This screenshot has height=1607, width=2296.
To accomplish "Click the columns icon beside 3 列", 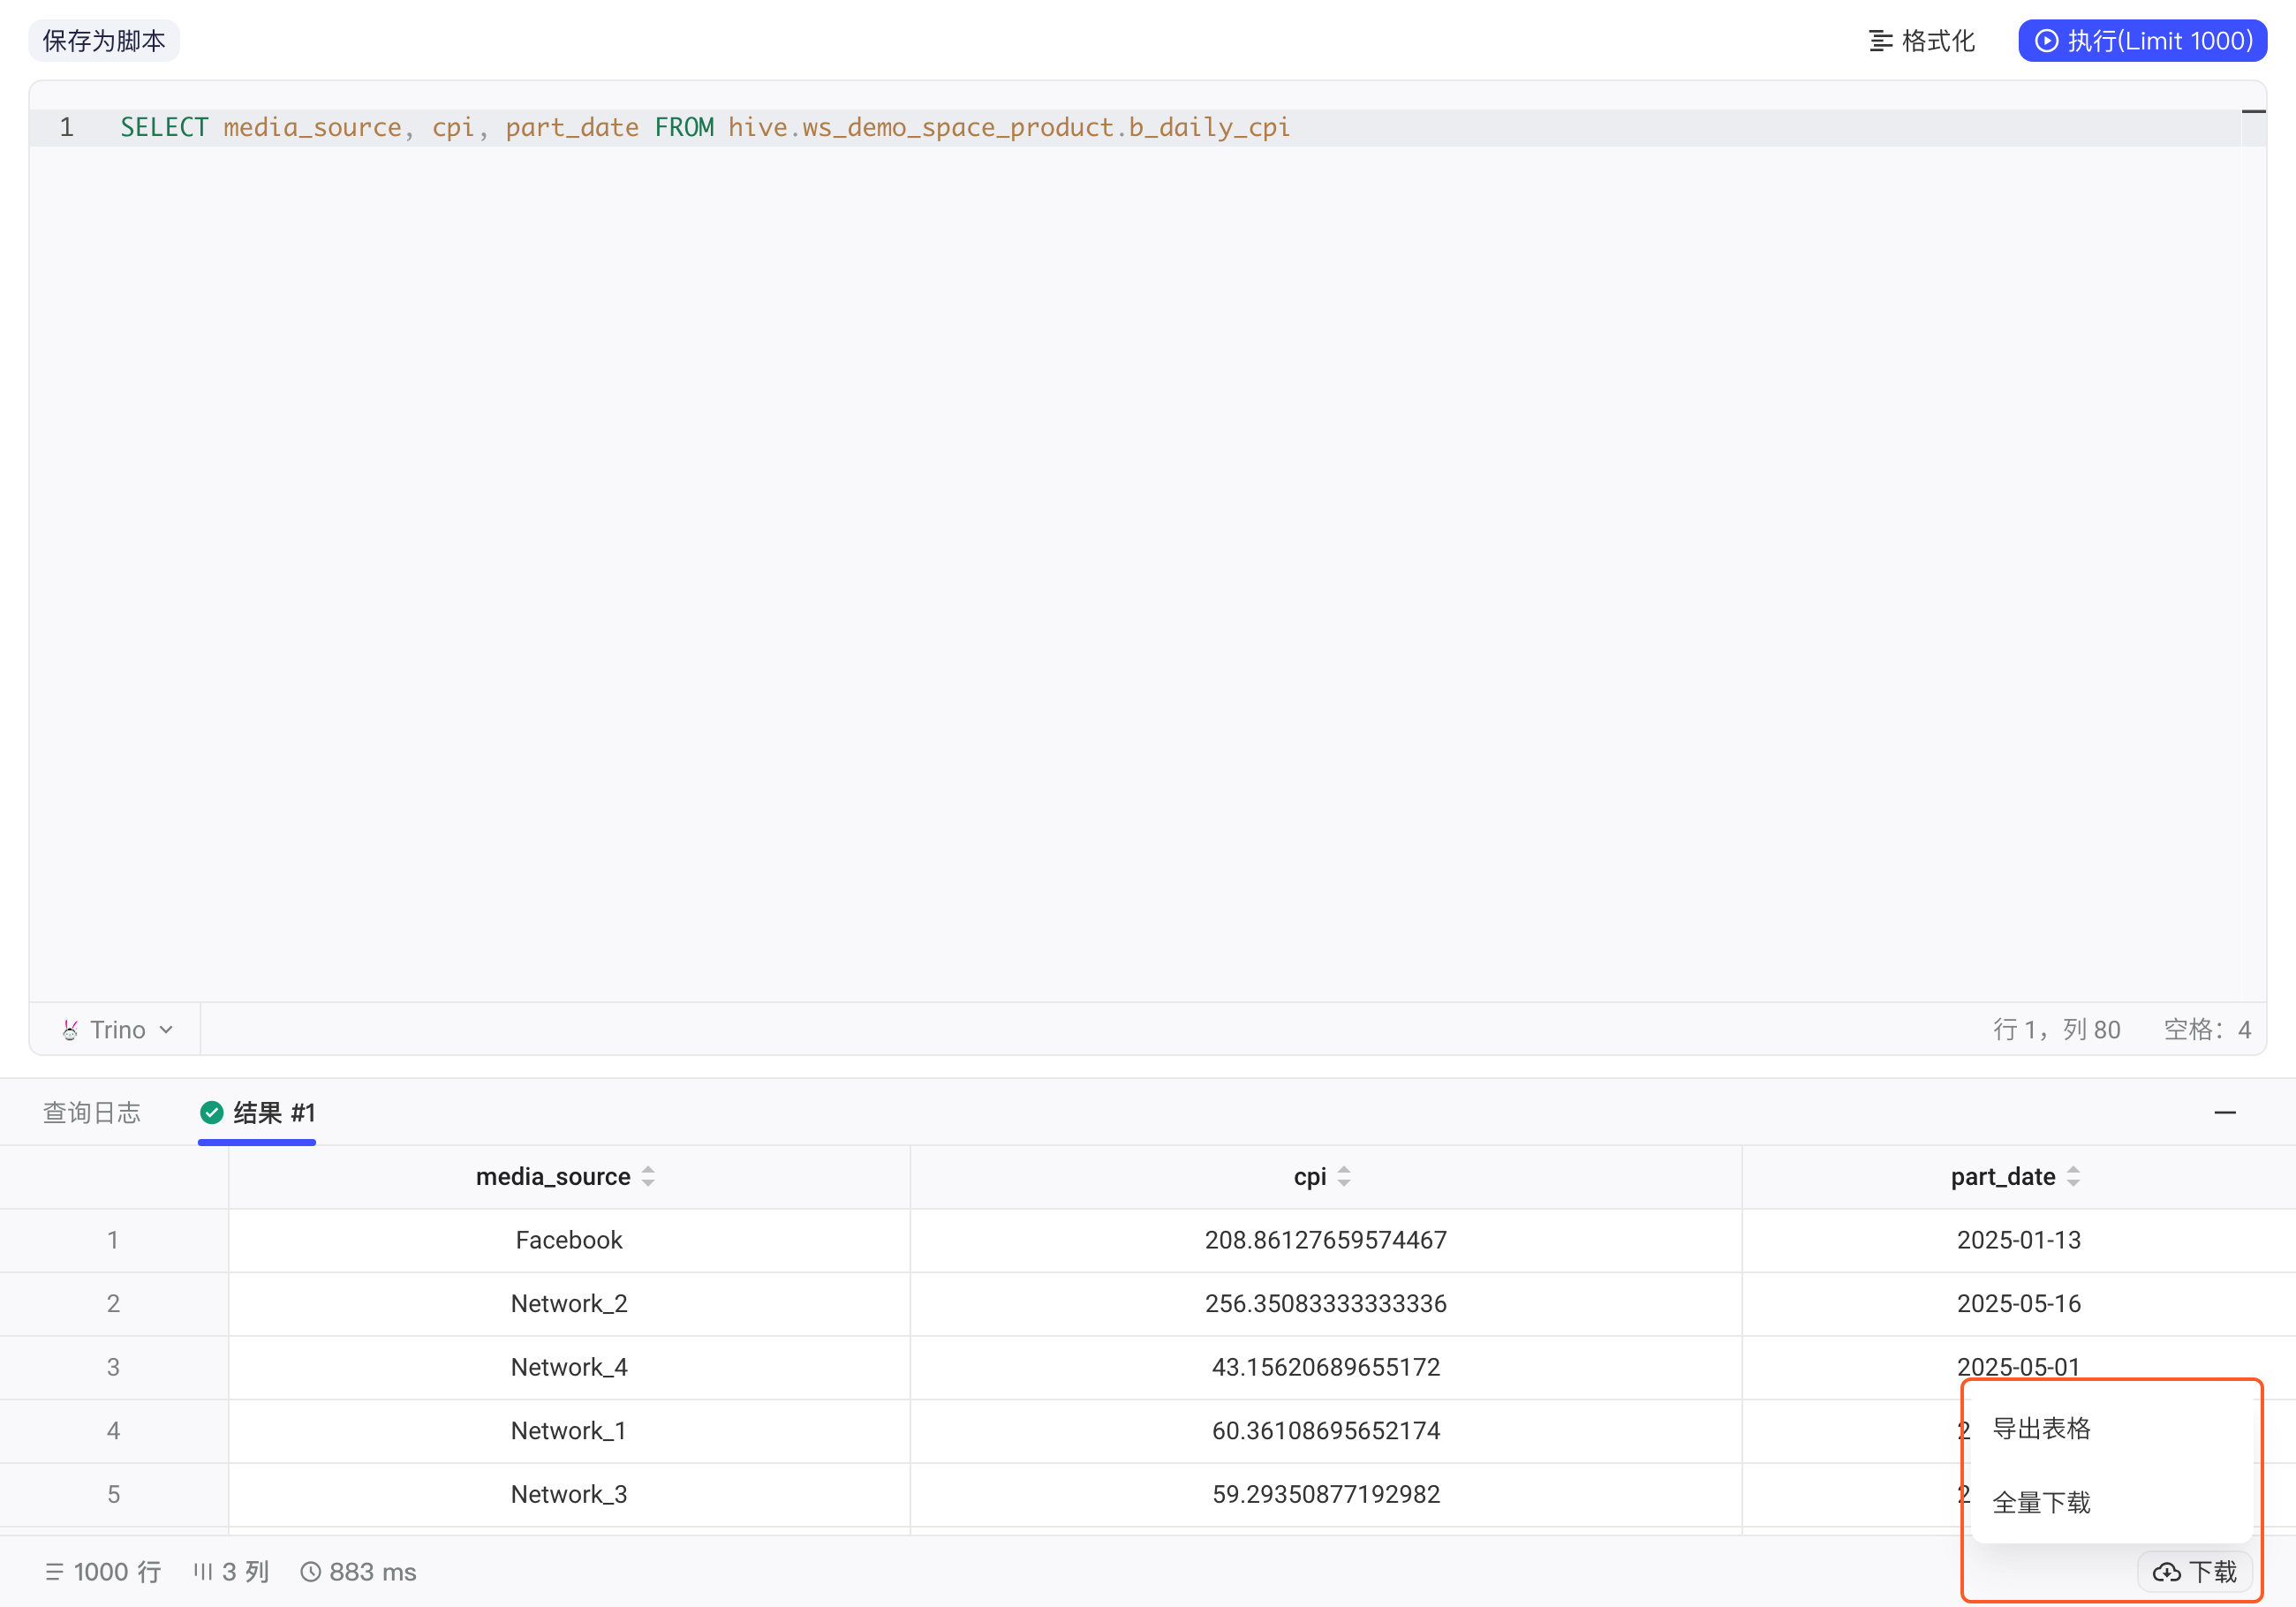I will pyautogui.click(x=203, y=1572).
